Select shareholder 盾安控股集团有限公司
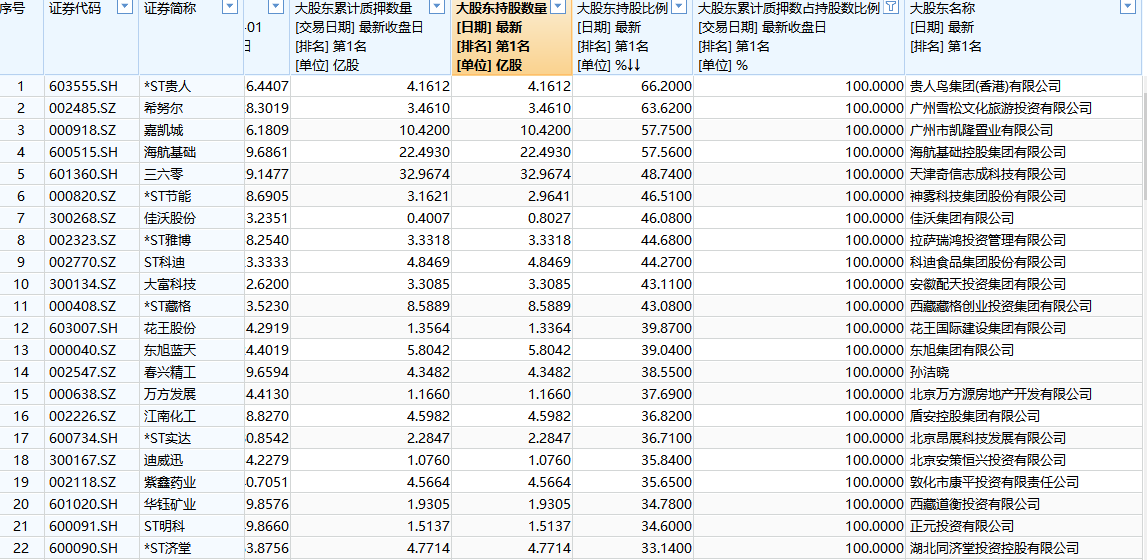Image resolution: width=1147 pixels, height=560 pixels. [974, 416]
